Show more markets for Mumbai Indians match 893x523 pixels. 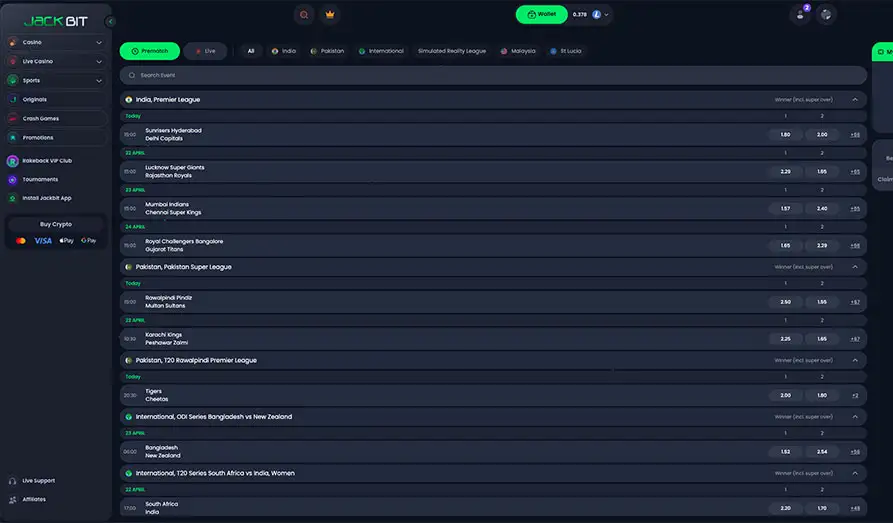point(855,209)
